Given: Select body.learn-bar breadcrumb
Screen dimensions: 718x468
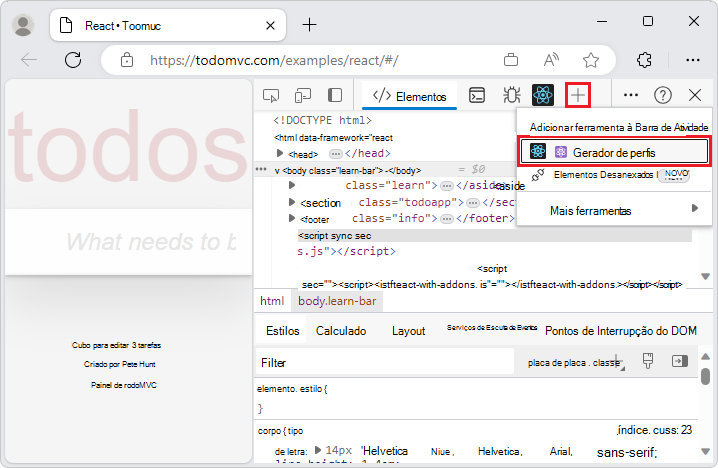Looking at the screenshot, I should click(x=337, y=301).
